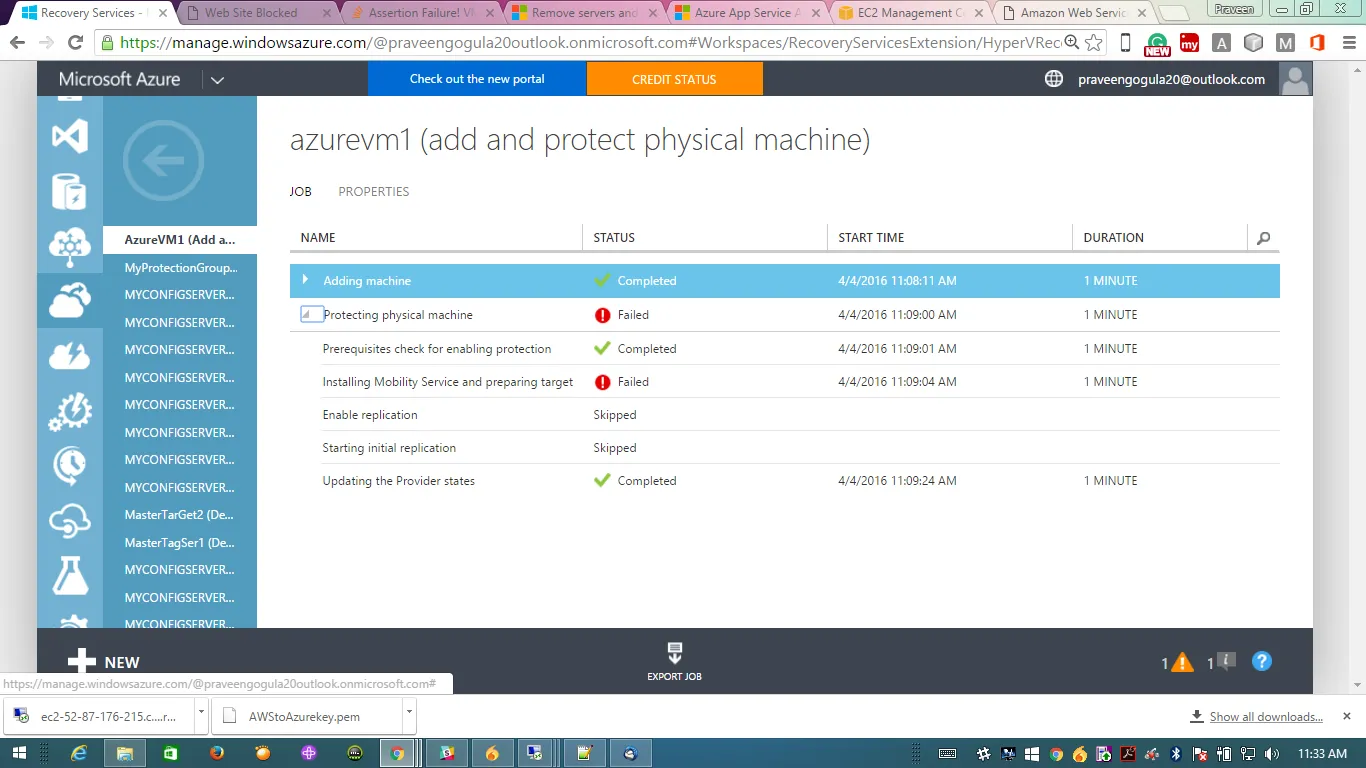Switch to the Remove servers browser tab
The height and width of the screenshot is (768, 1366).
tap(583, 13)
